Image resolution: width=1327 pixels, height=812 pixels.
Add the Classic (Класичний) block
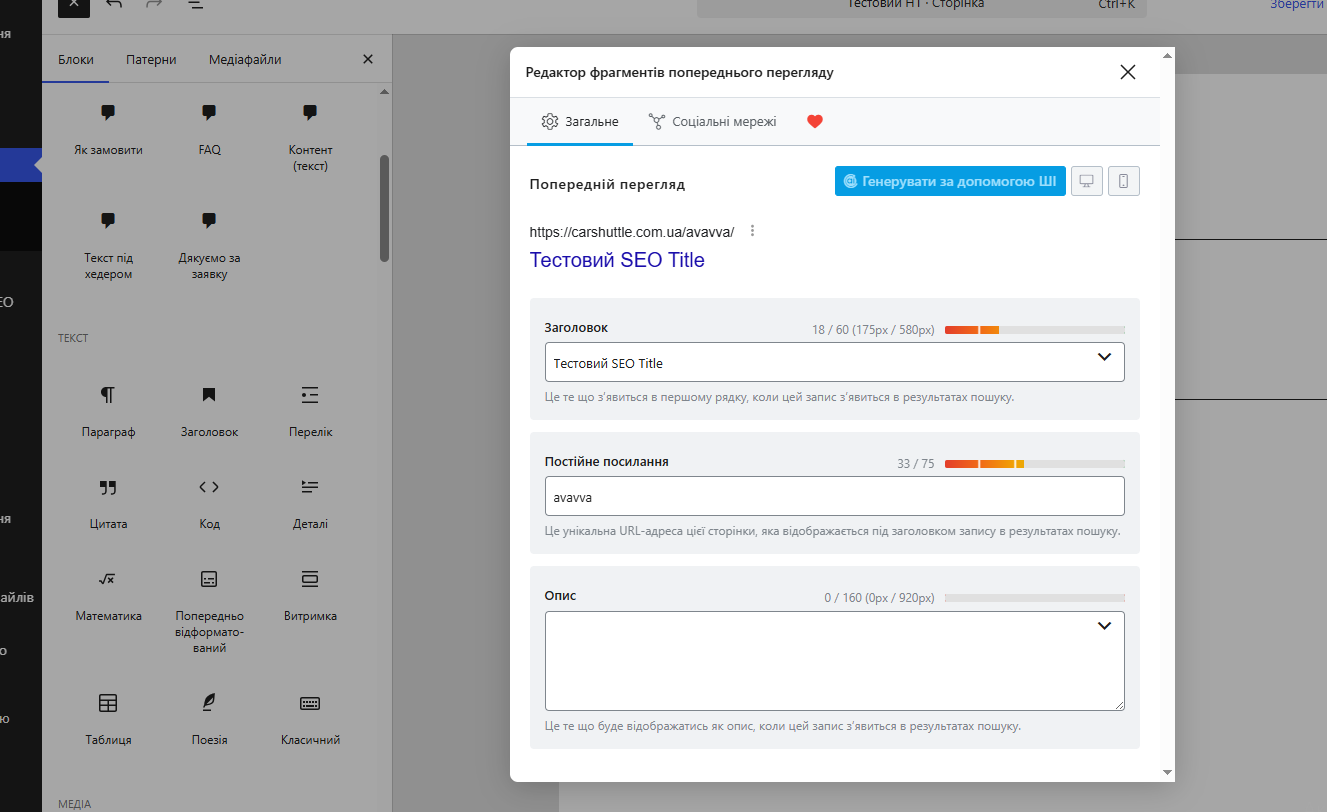coord(310,719)
